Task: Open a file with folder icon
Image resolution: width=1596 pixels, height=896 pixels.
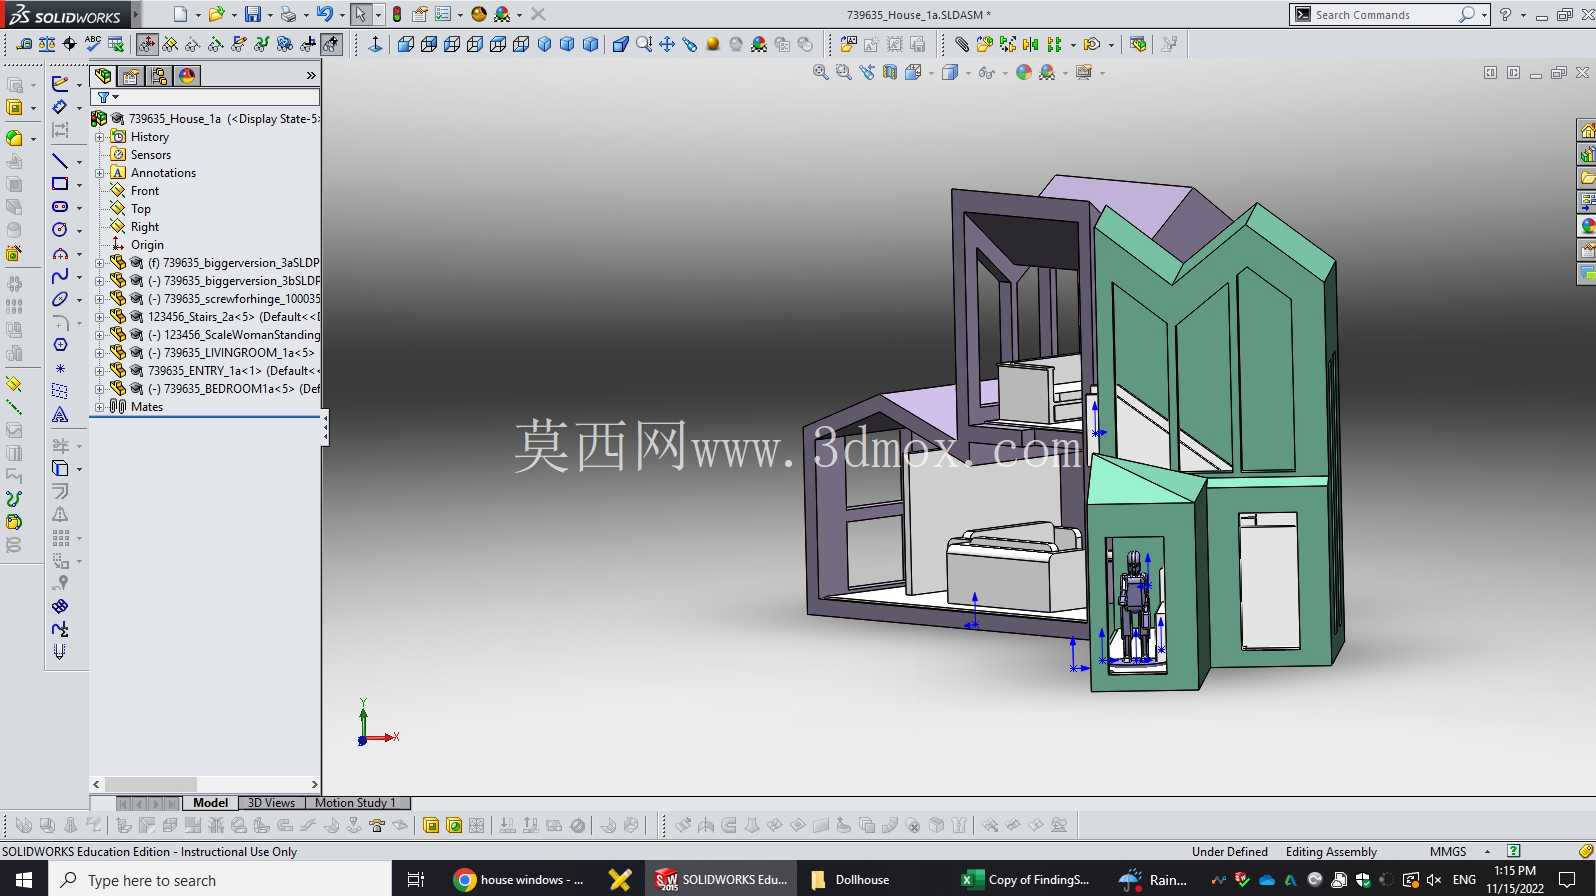Action: [x=215, y=14]
